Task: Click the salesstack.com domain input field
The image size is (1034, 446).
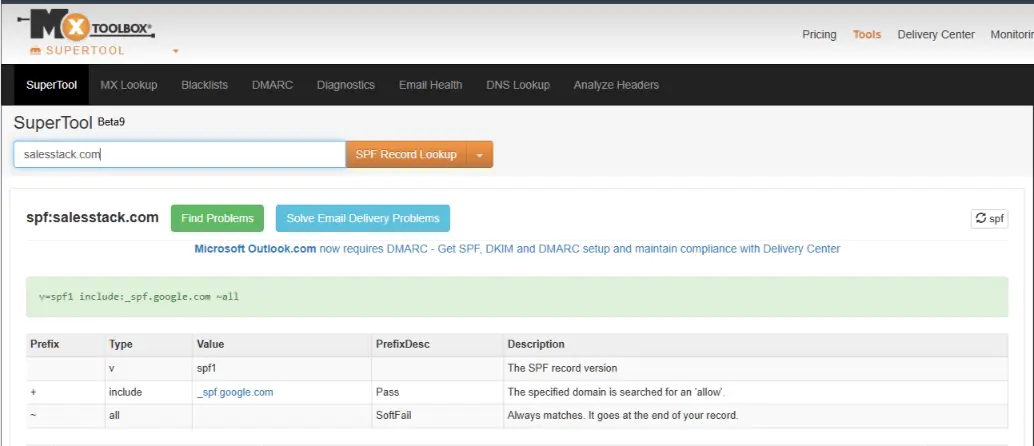Action: click(x=179, y=154)
